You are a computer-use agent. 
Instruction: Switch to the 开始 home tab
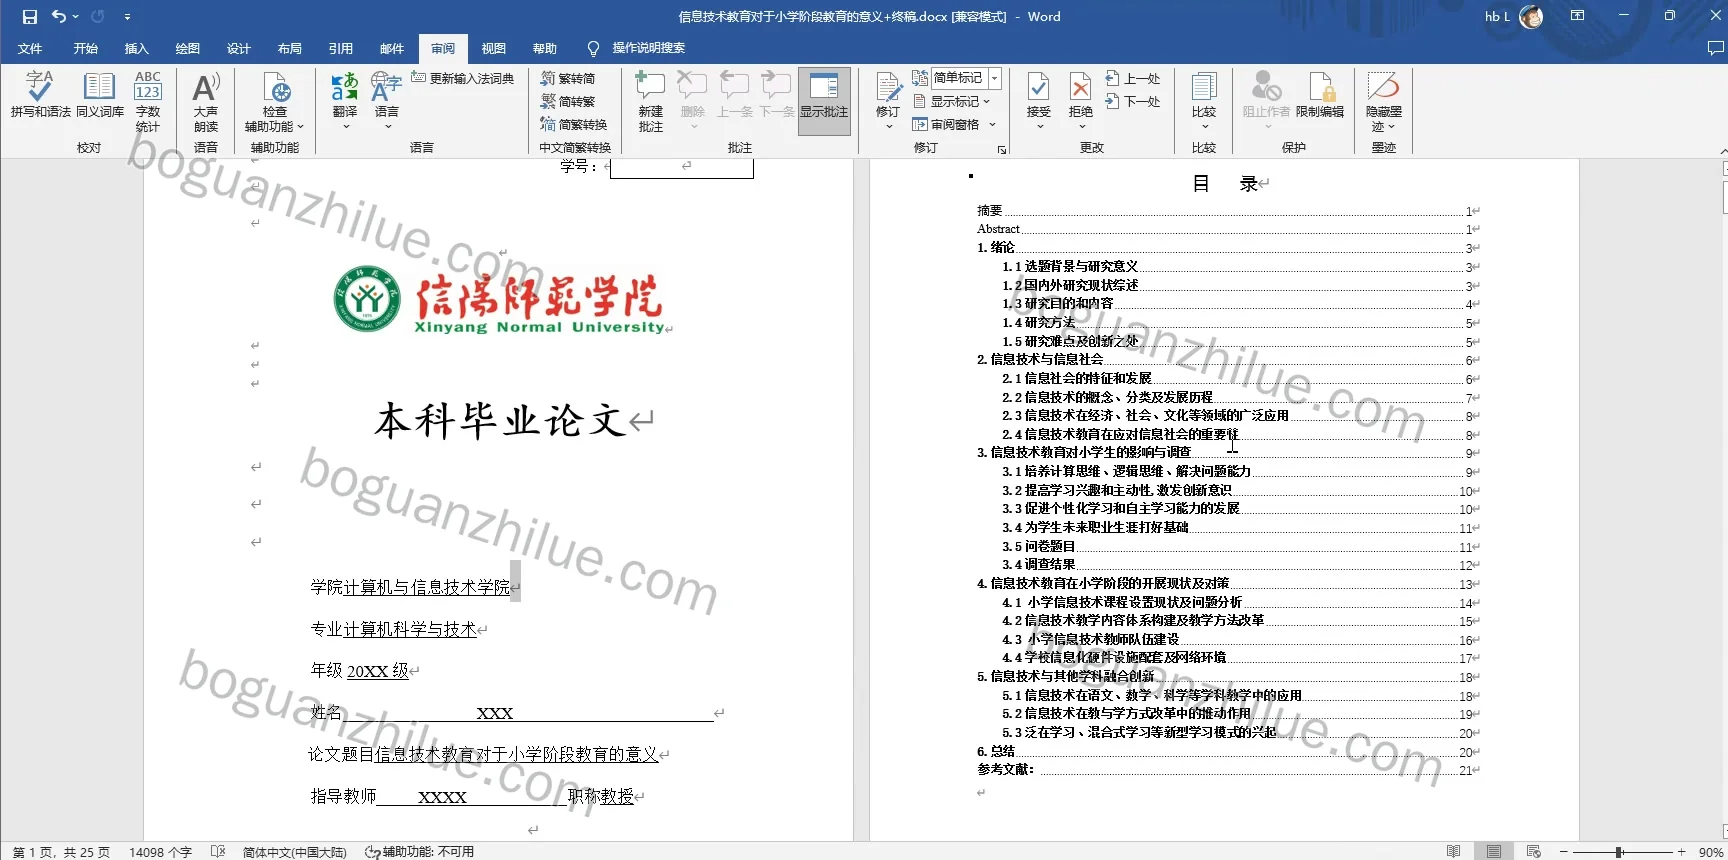(x=85, y=48)
